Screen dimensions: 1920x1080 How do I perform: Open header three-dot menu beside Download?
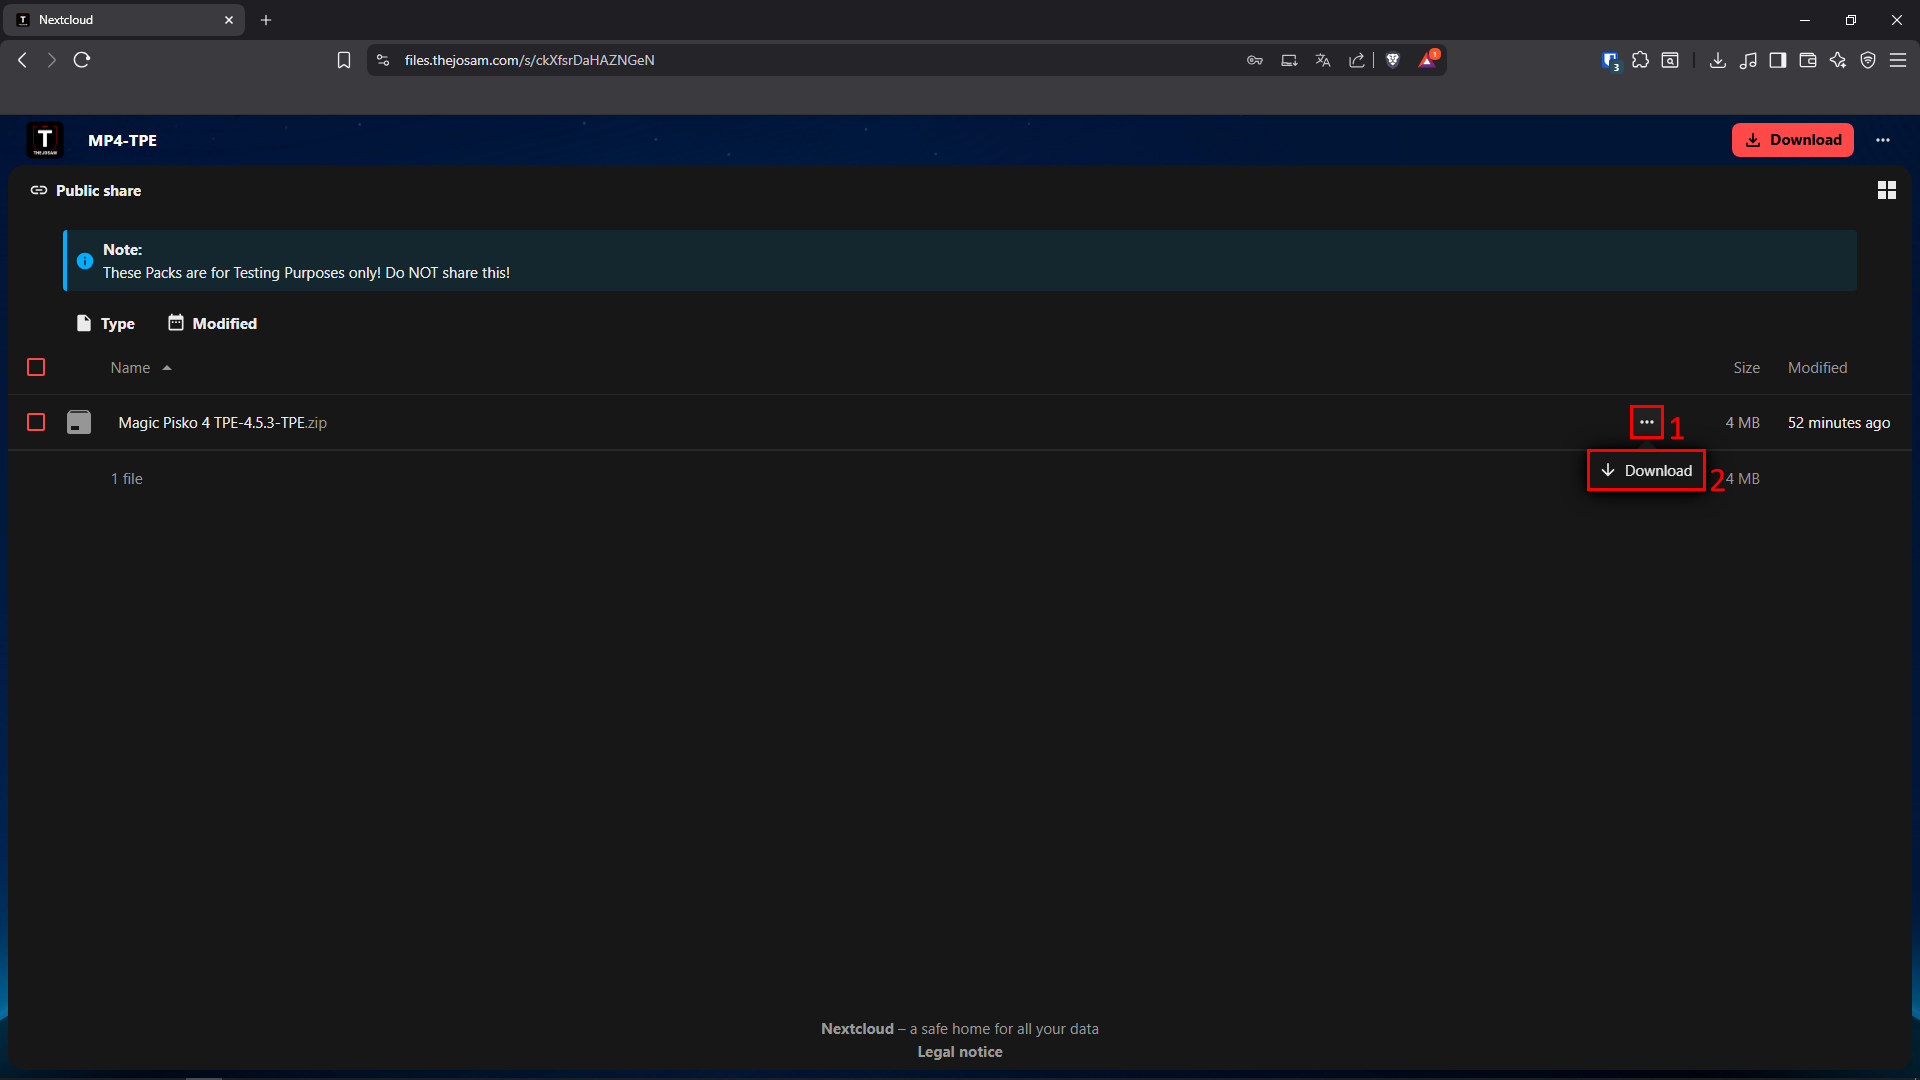click(x=1882, y=140)
